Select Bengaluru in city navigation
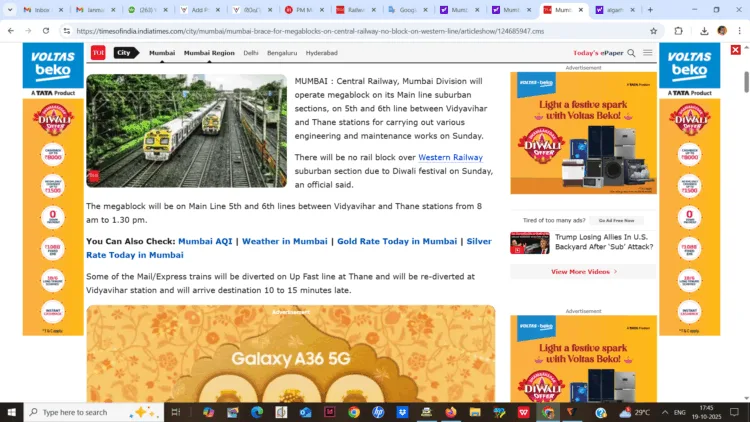 point(282,52)
